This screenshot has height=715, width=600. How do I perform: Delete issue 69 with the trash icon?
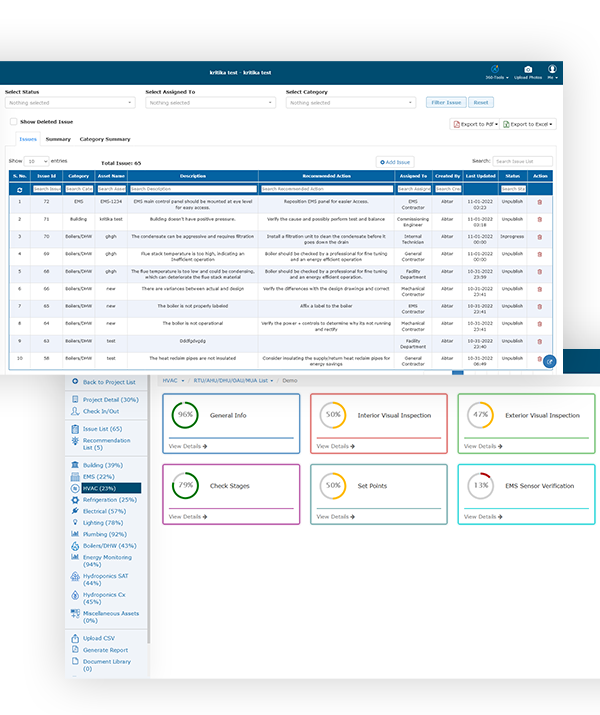tap(540, 254)
